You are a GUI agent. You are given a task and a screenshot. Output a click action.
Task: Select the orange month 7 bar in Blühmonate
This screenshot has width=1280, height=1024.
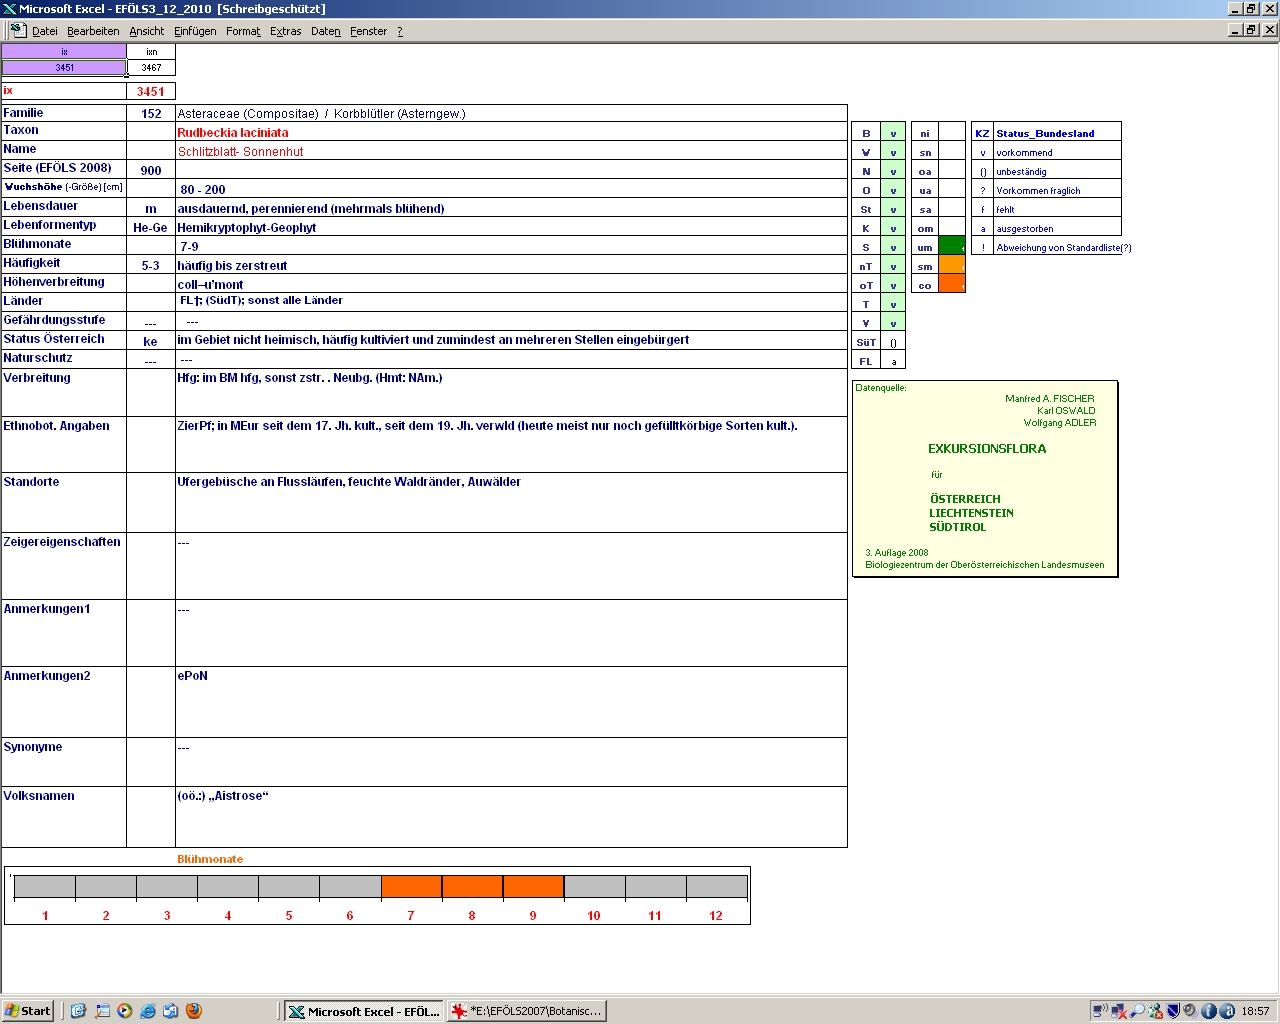click(x=411, y=887)
